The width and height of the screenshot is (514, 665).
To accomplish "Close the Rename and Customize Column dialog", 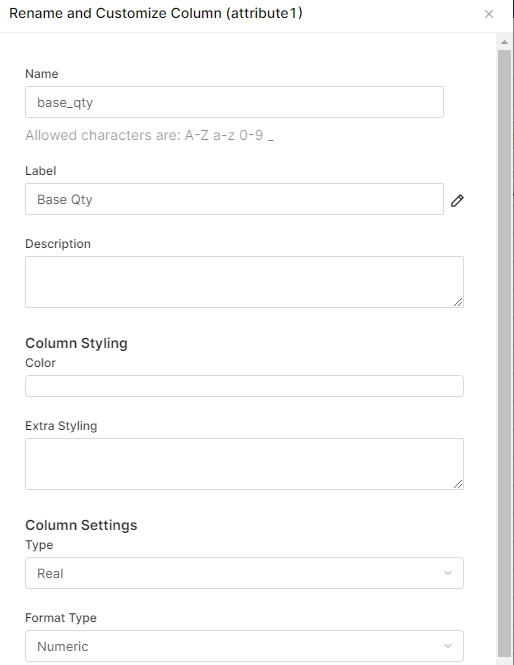I will [489, 14].
